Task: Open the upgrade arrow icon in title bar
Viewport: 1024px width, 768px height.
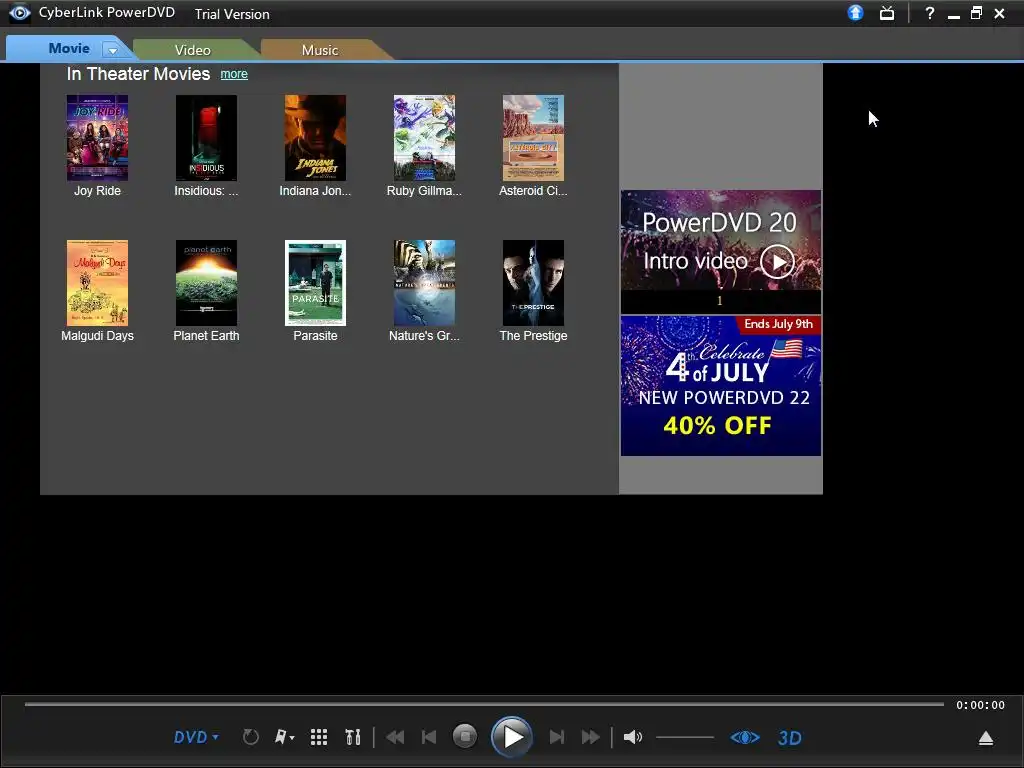Action: (855, 13)
